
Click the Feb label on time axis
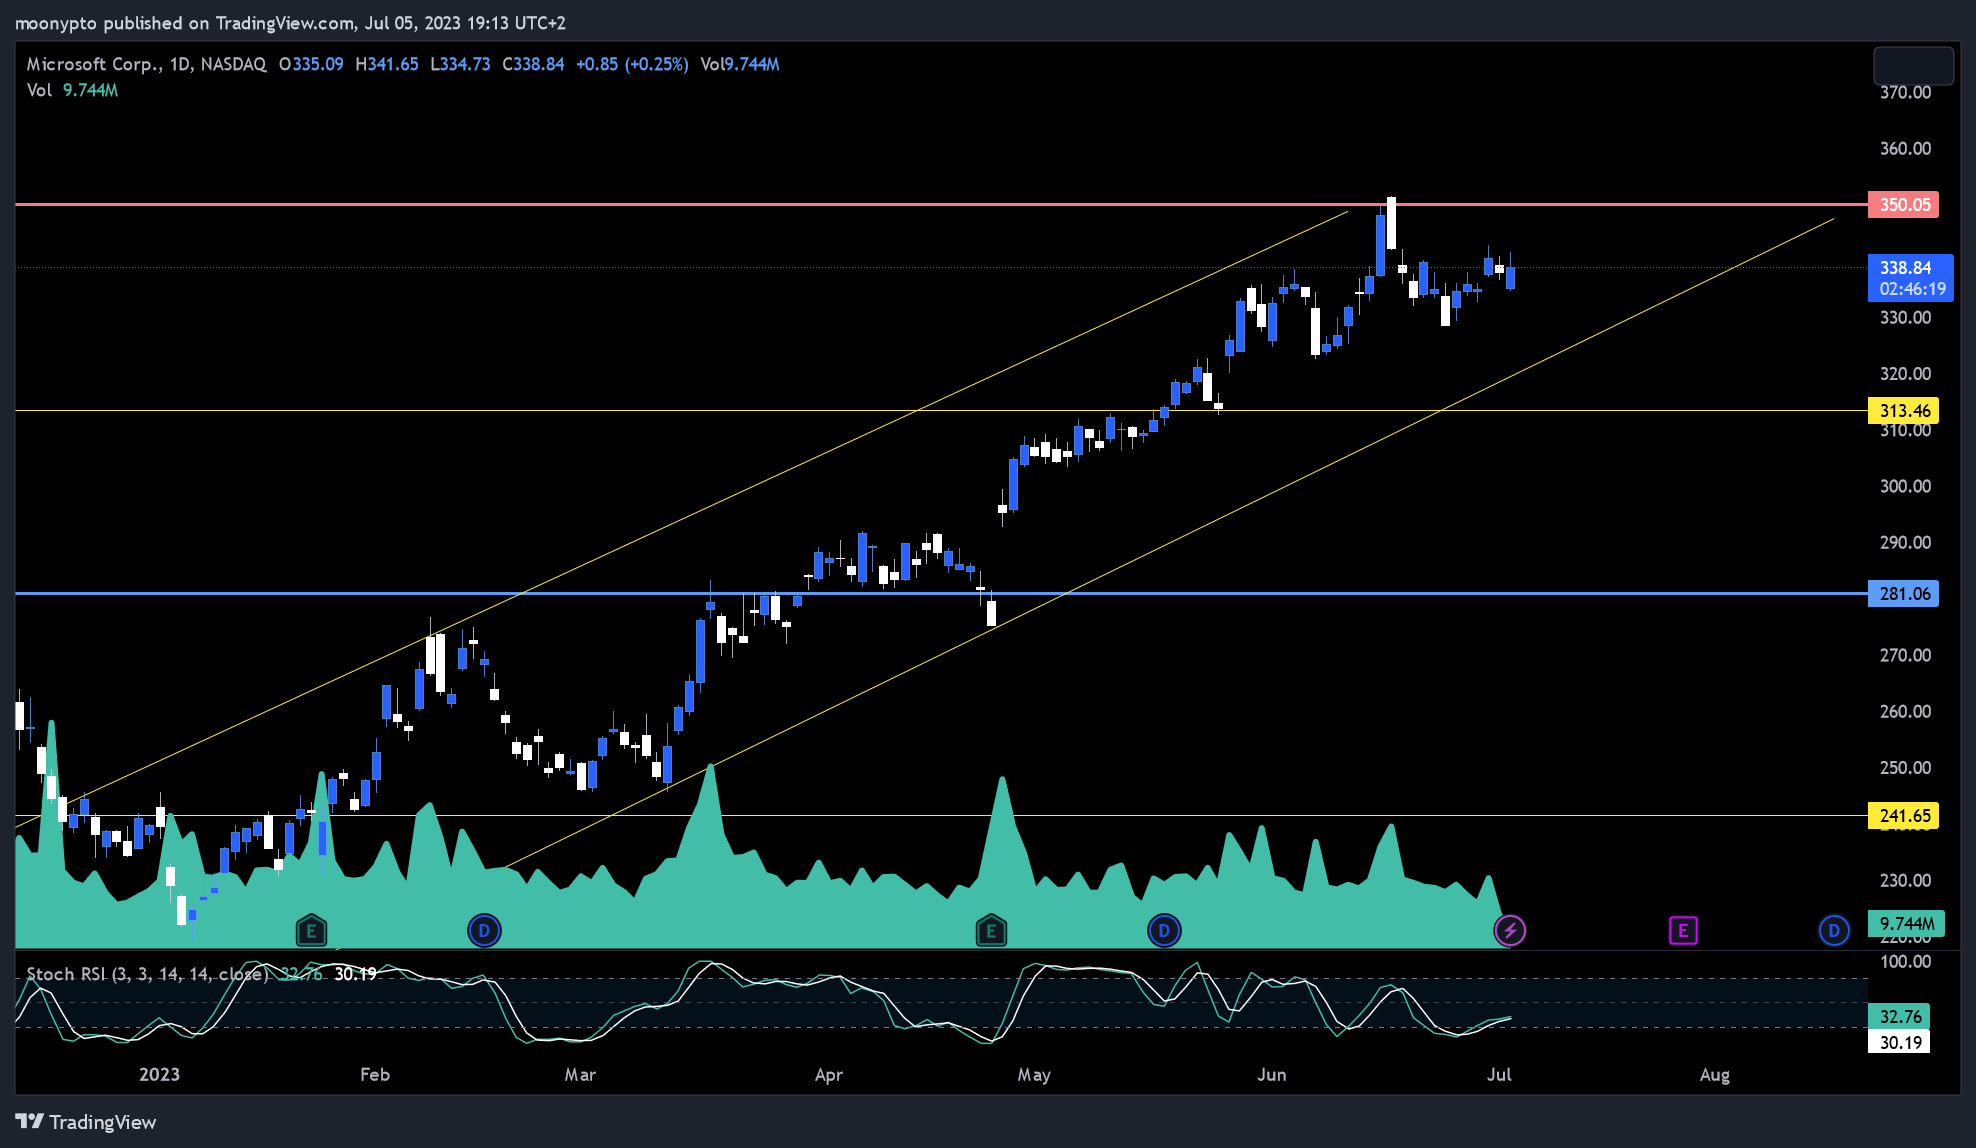(x=375, y=1075)
